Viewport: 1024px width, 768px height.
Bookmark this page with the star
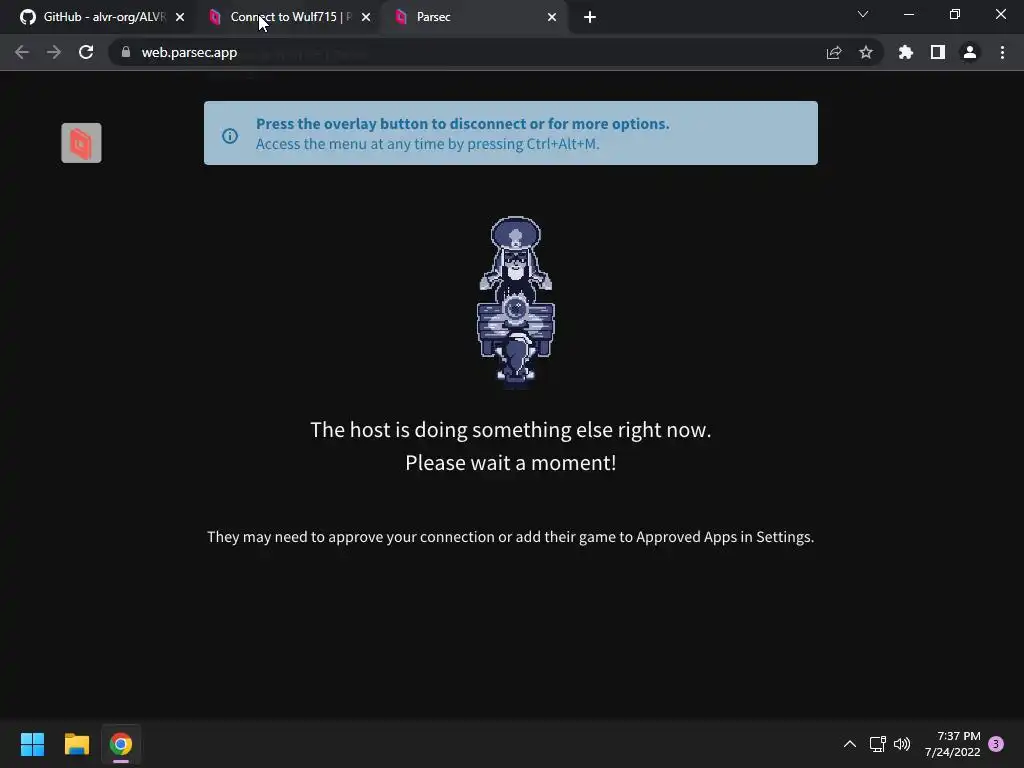pyautogui.click(x=866, y=52)
